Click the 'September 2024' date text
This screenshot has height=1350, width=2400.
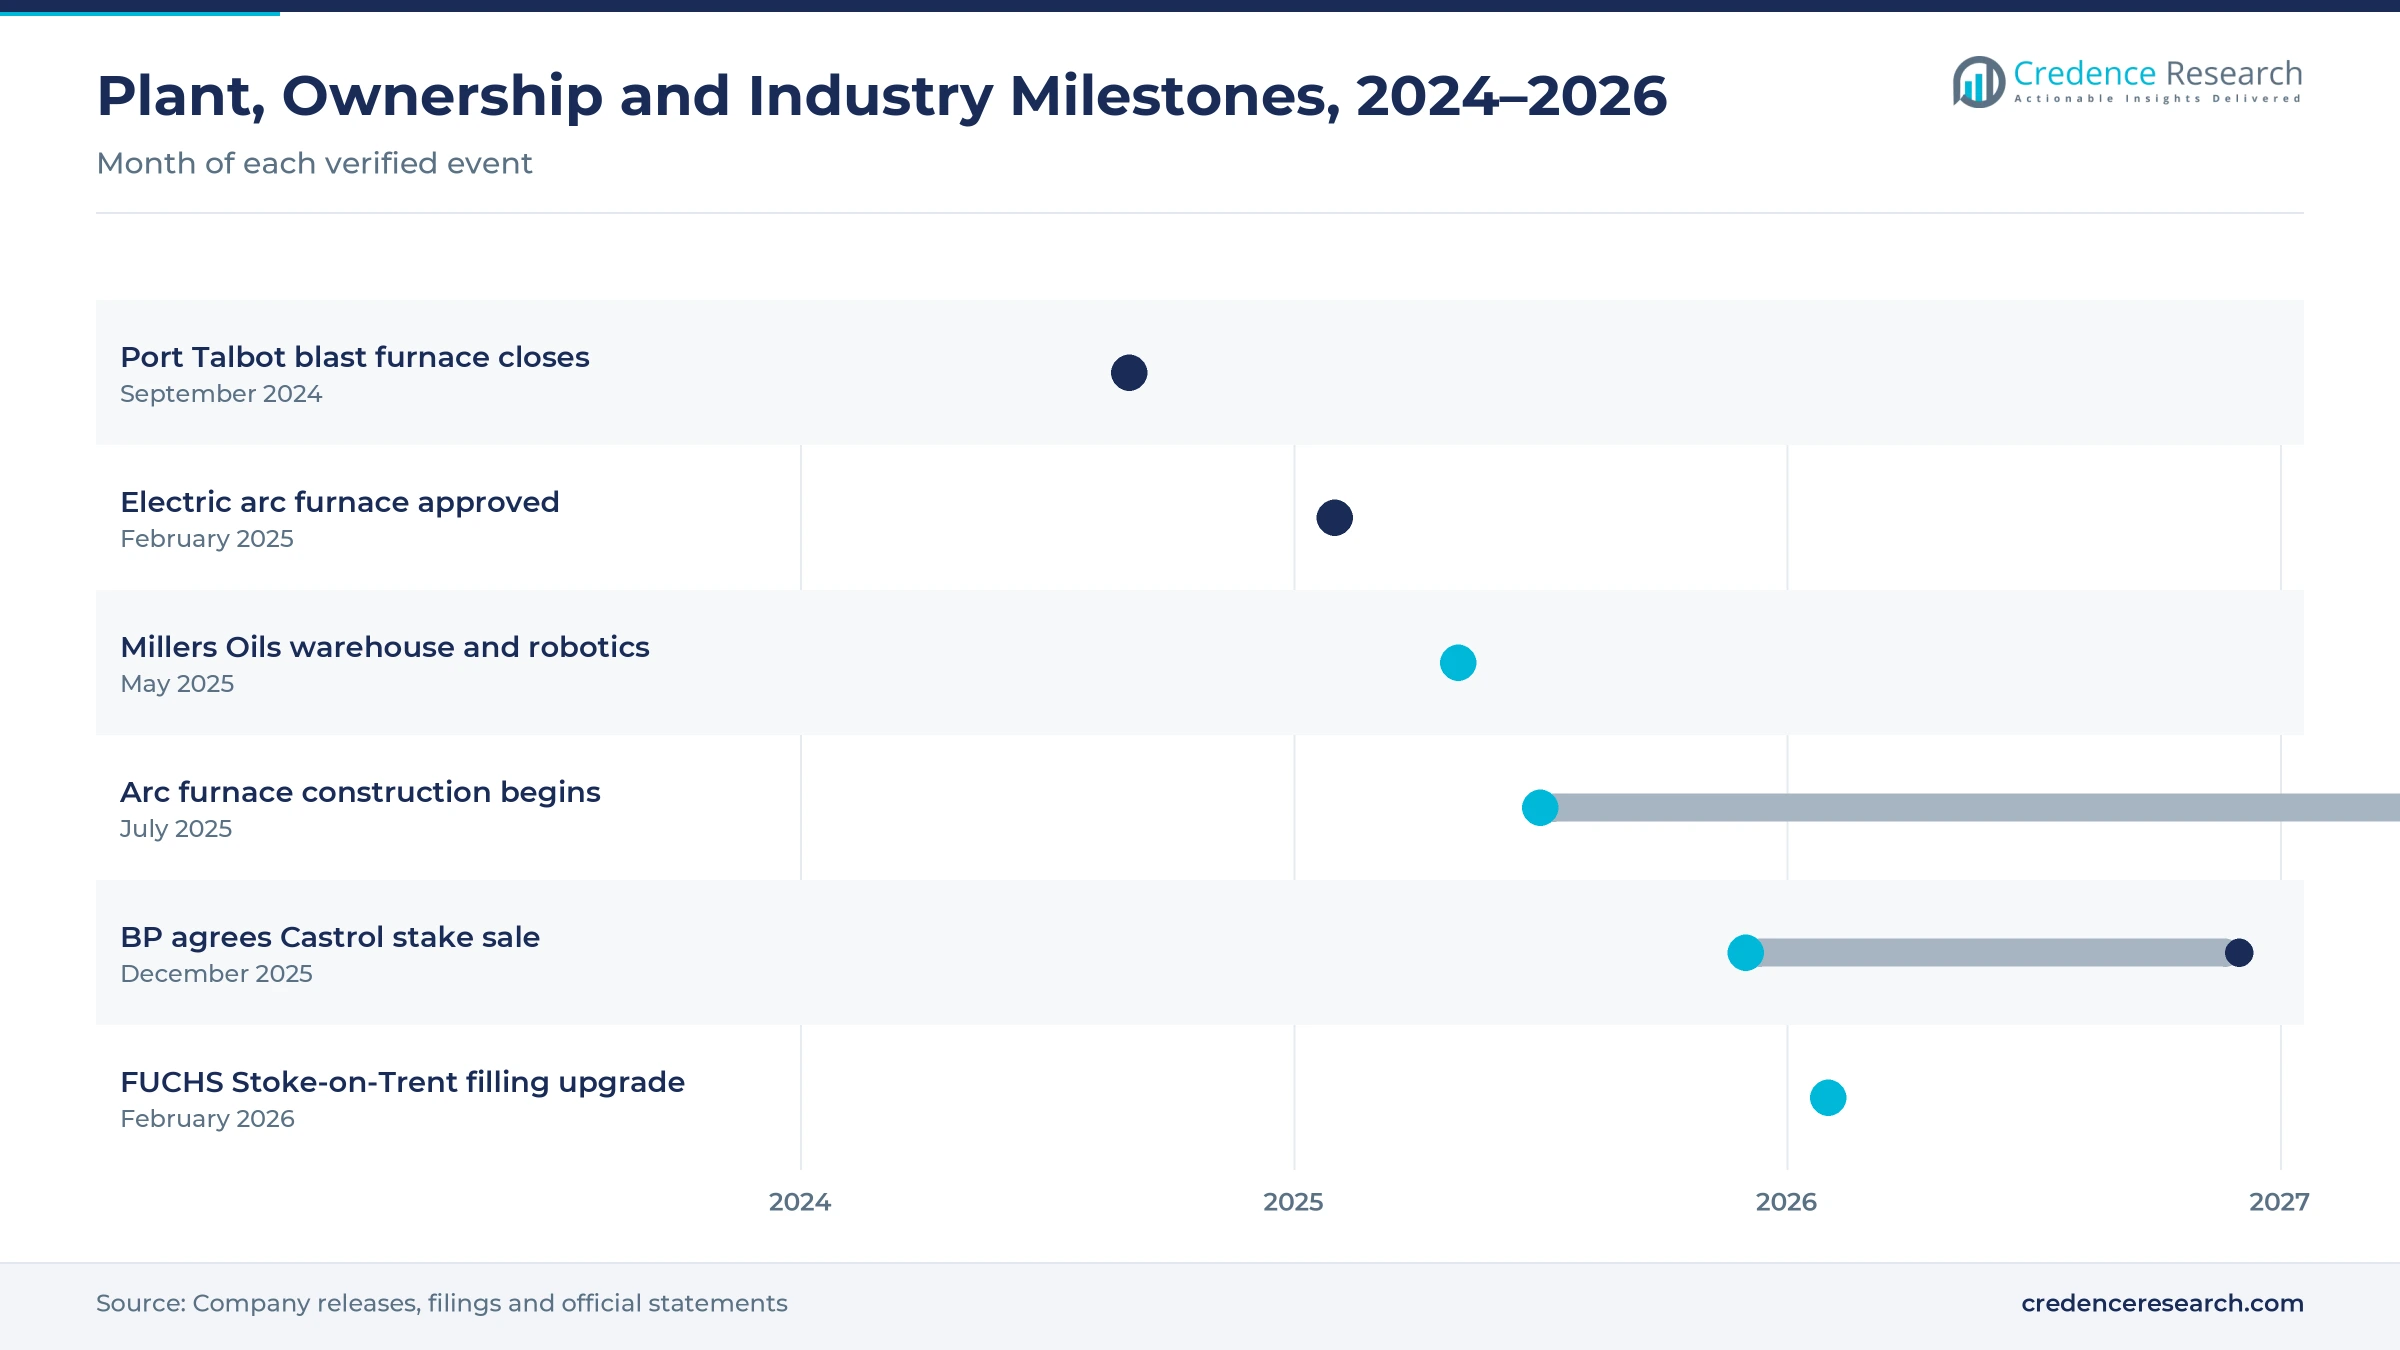(221, 394)
